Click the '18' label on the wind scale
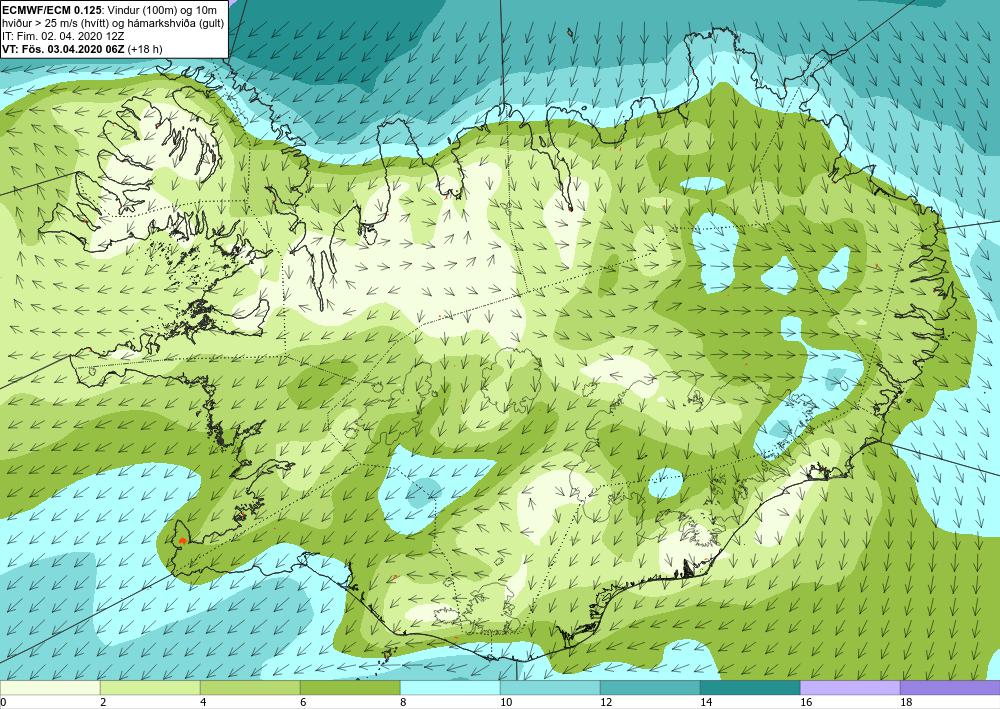Image resolution: width=1000 pixels, height=709 pixels. pyautogui.click(x=906, y=703)
